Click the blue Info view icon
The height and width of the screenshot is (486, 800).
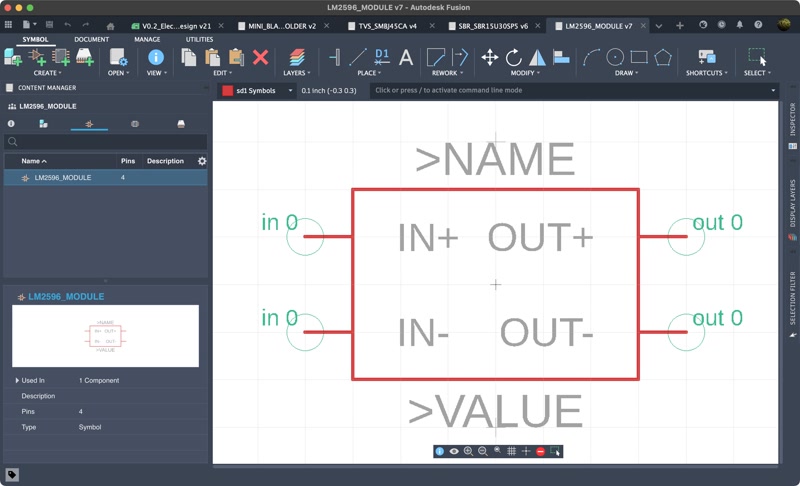click(156, 57)
